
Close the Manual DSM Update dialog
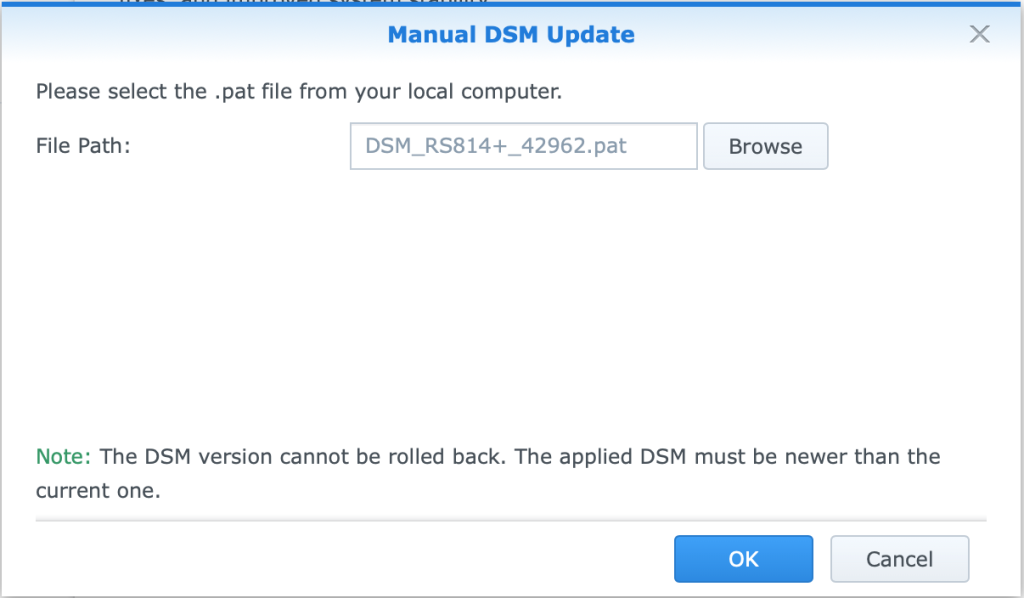tap(979, 34)
